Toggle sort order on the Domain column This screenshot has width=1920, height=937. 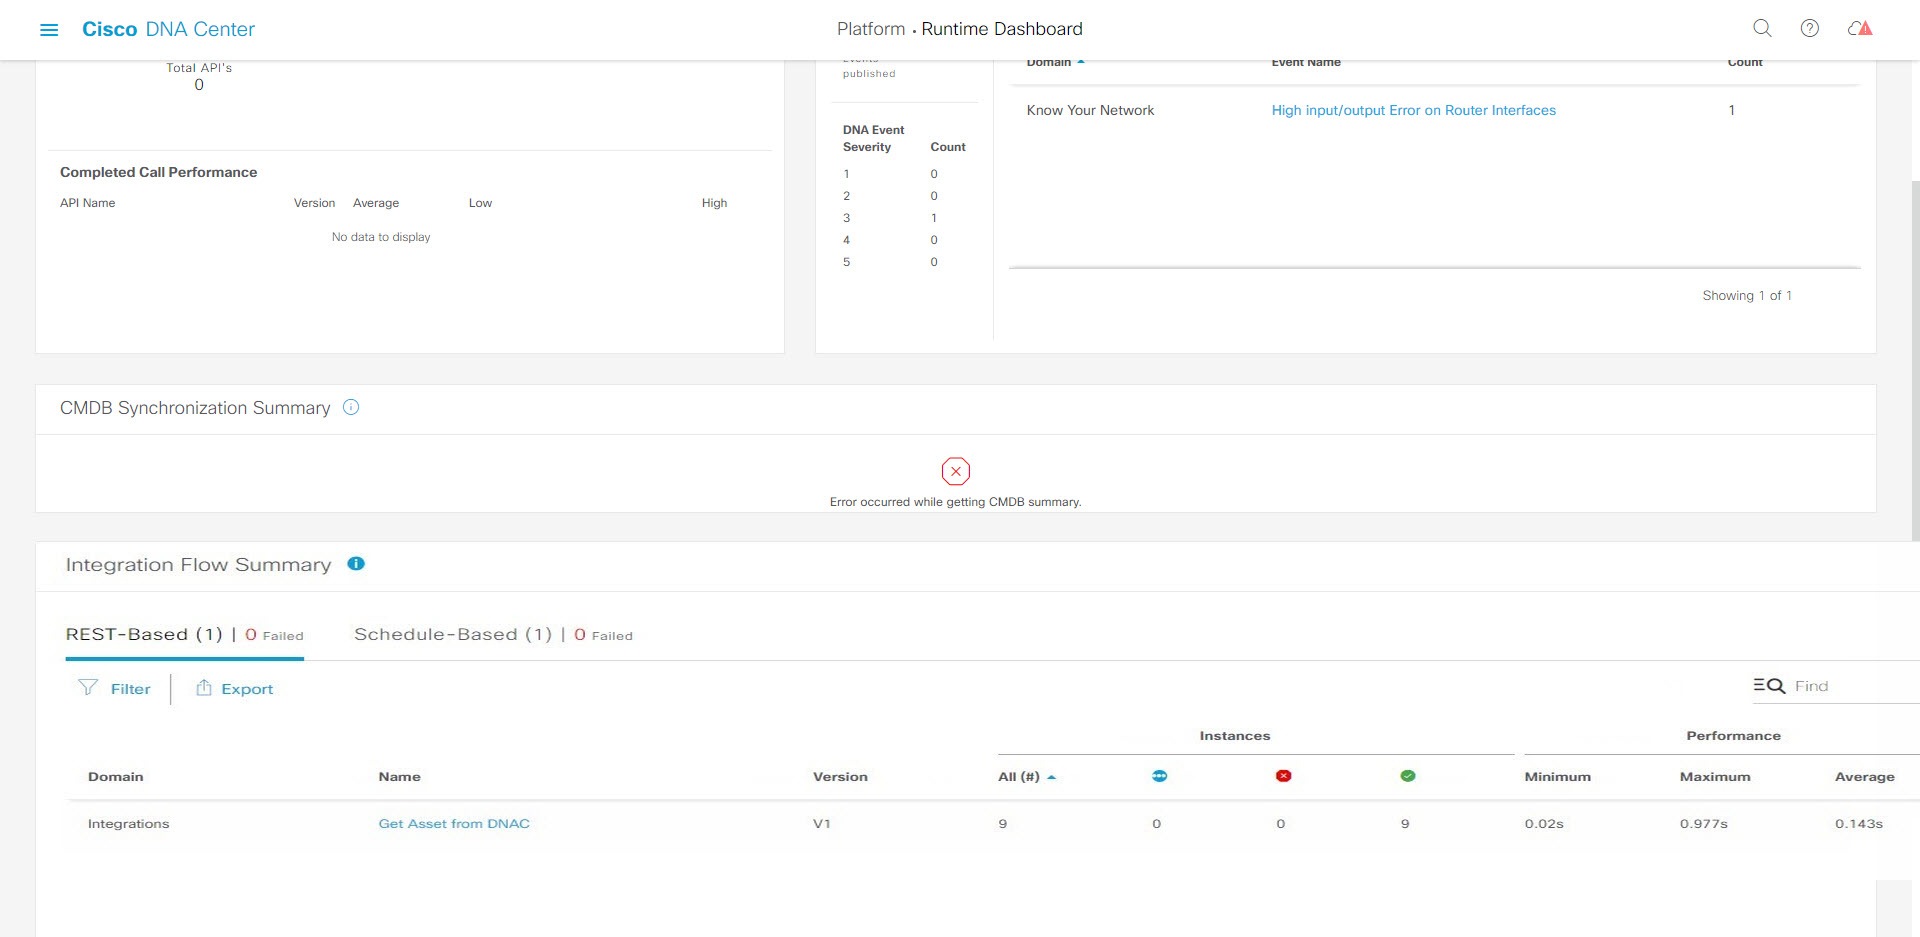115,776
